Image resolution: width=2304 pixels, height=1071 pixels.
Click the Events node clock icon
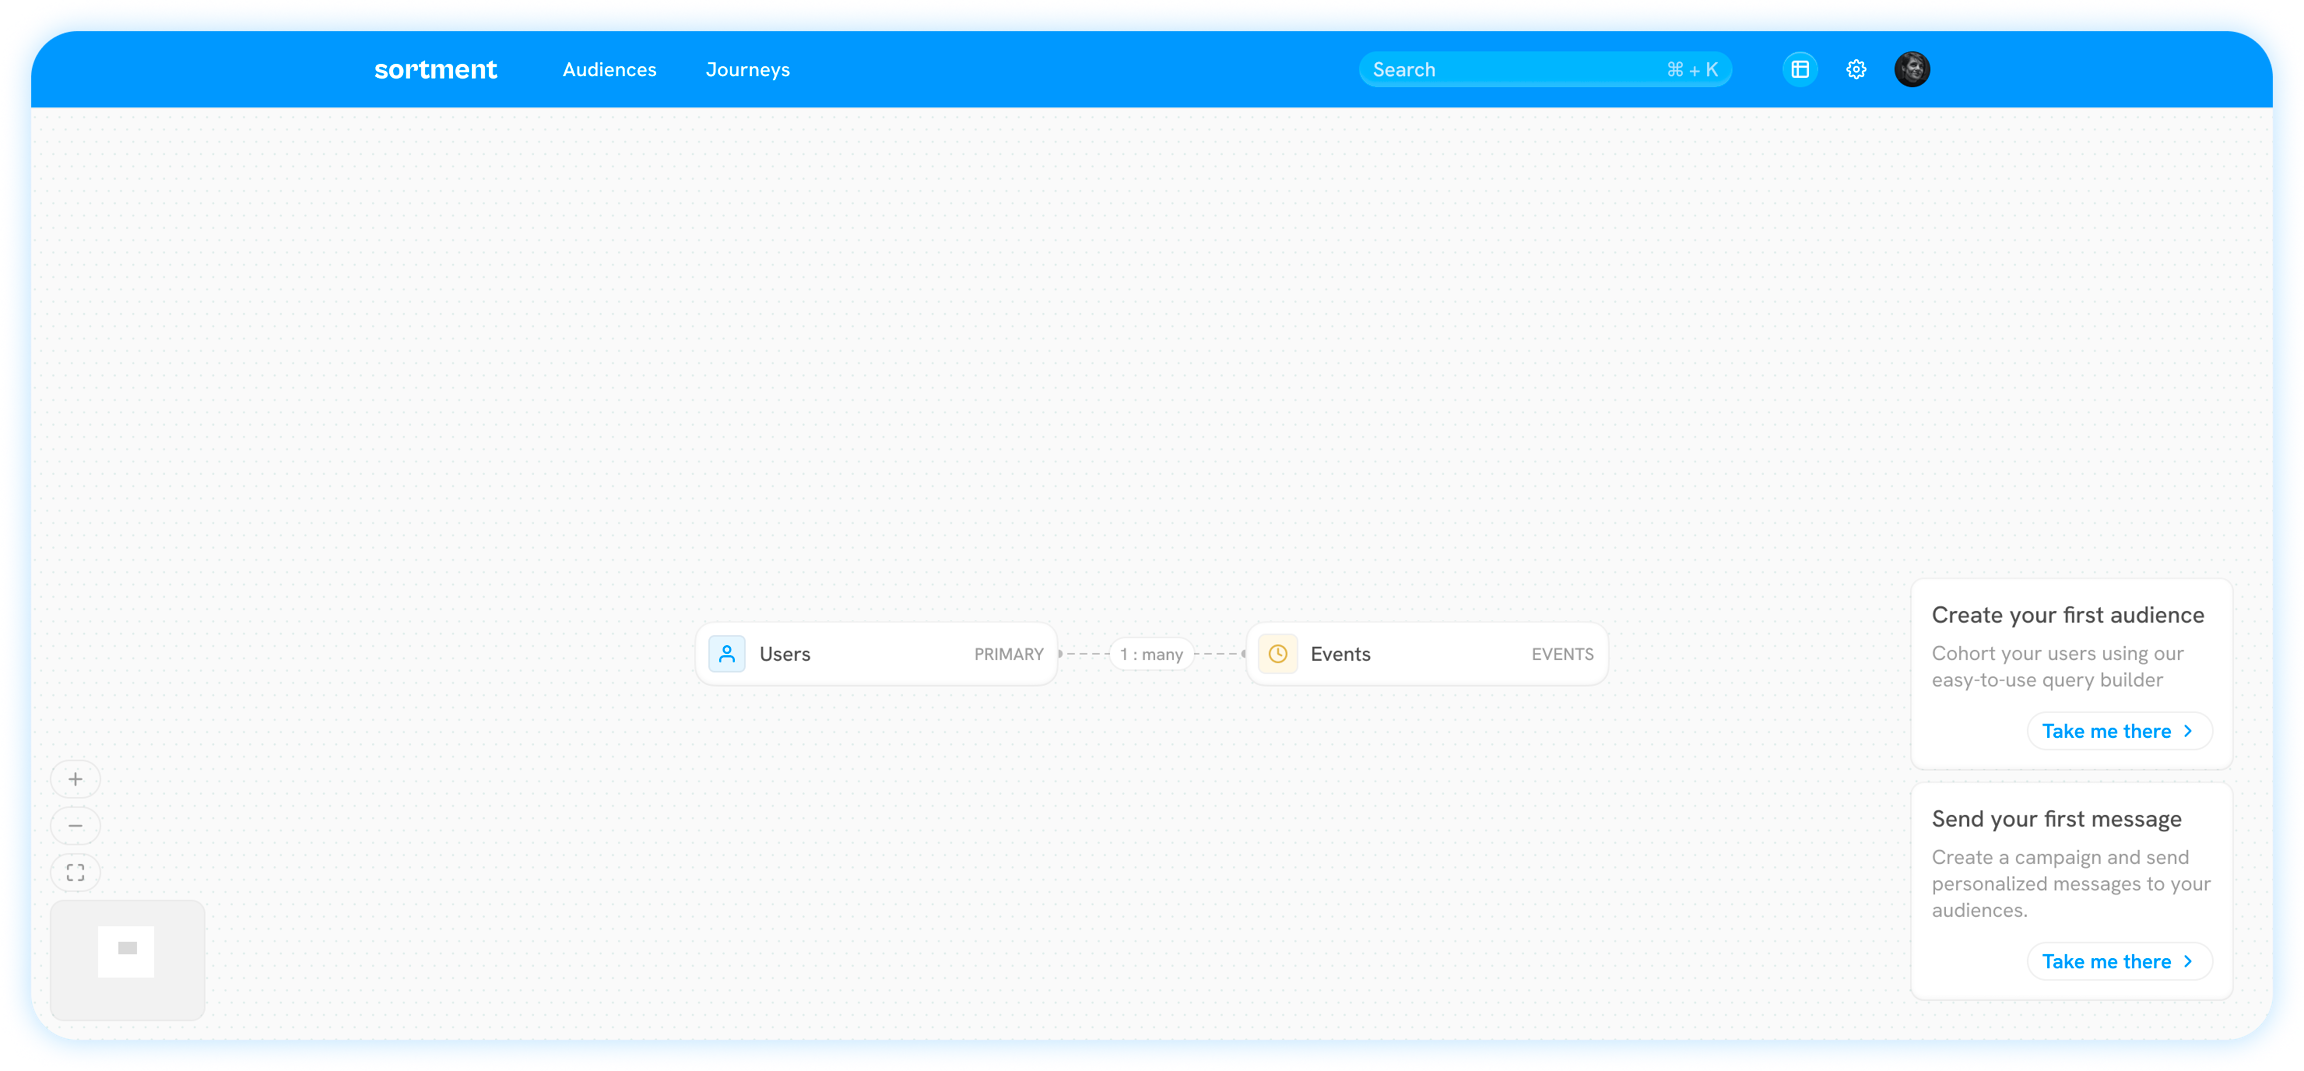coord(1278,654)
